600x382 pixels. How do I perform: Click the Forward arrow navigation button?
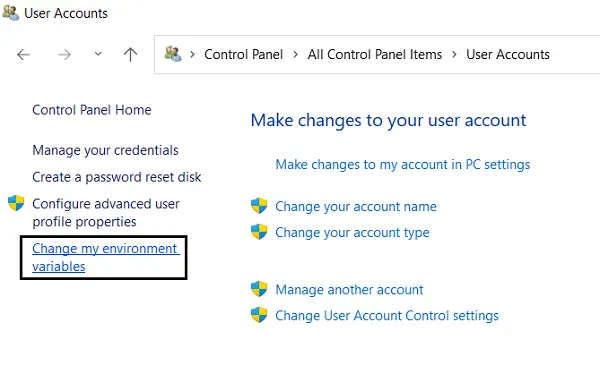(x=64, y=55)
